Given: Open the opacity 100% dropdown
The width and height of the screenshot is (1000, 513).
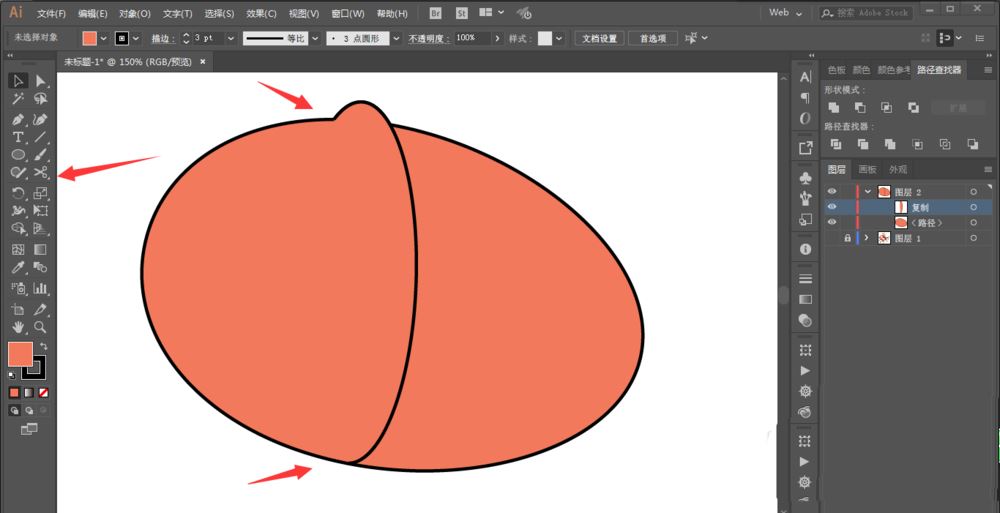Looking at the screenshot, I should tap(497, 38).
